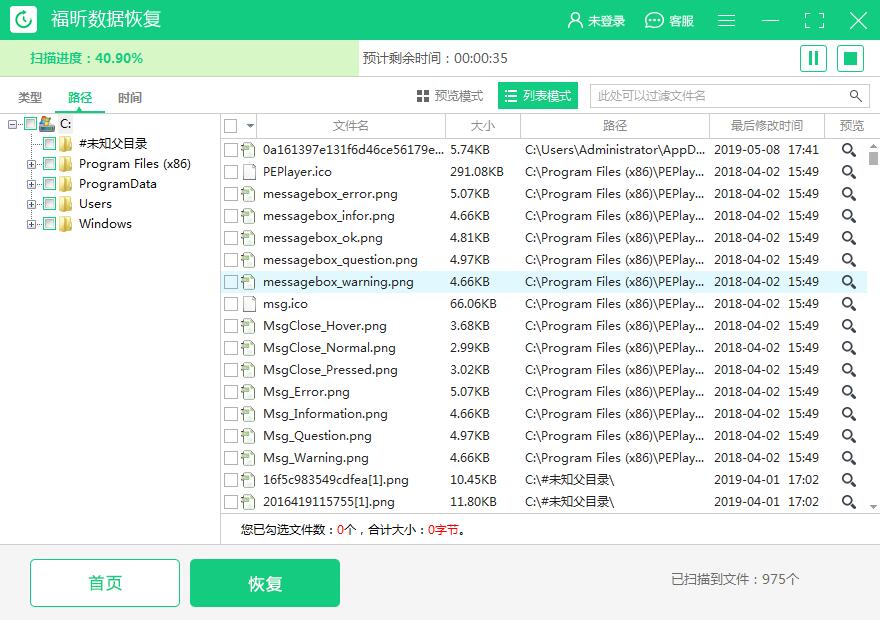Check the checkbox for messagebox_error.png
Image resolution: width=880 pixels, height=620 pixels.
[x=228, y=193]
